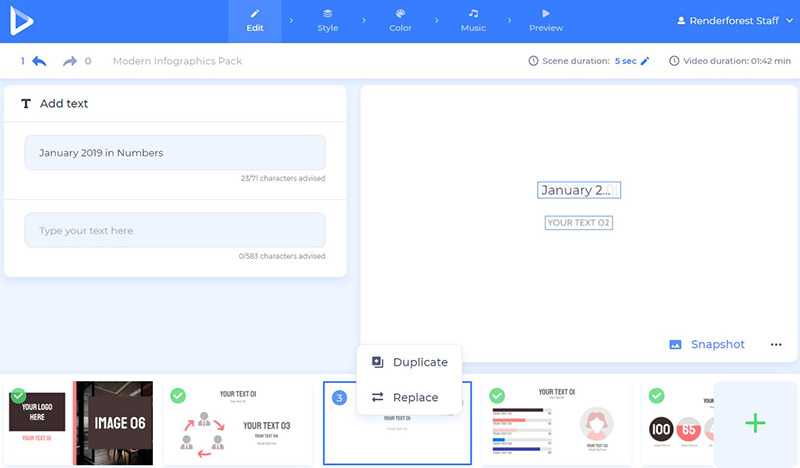Click the green plus add scene button
The height and width of the screenshot is (468, 800).
755,424
